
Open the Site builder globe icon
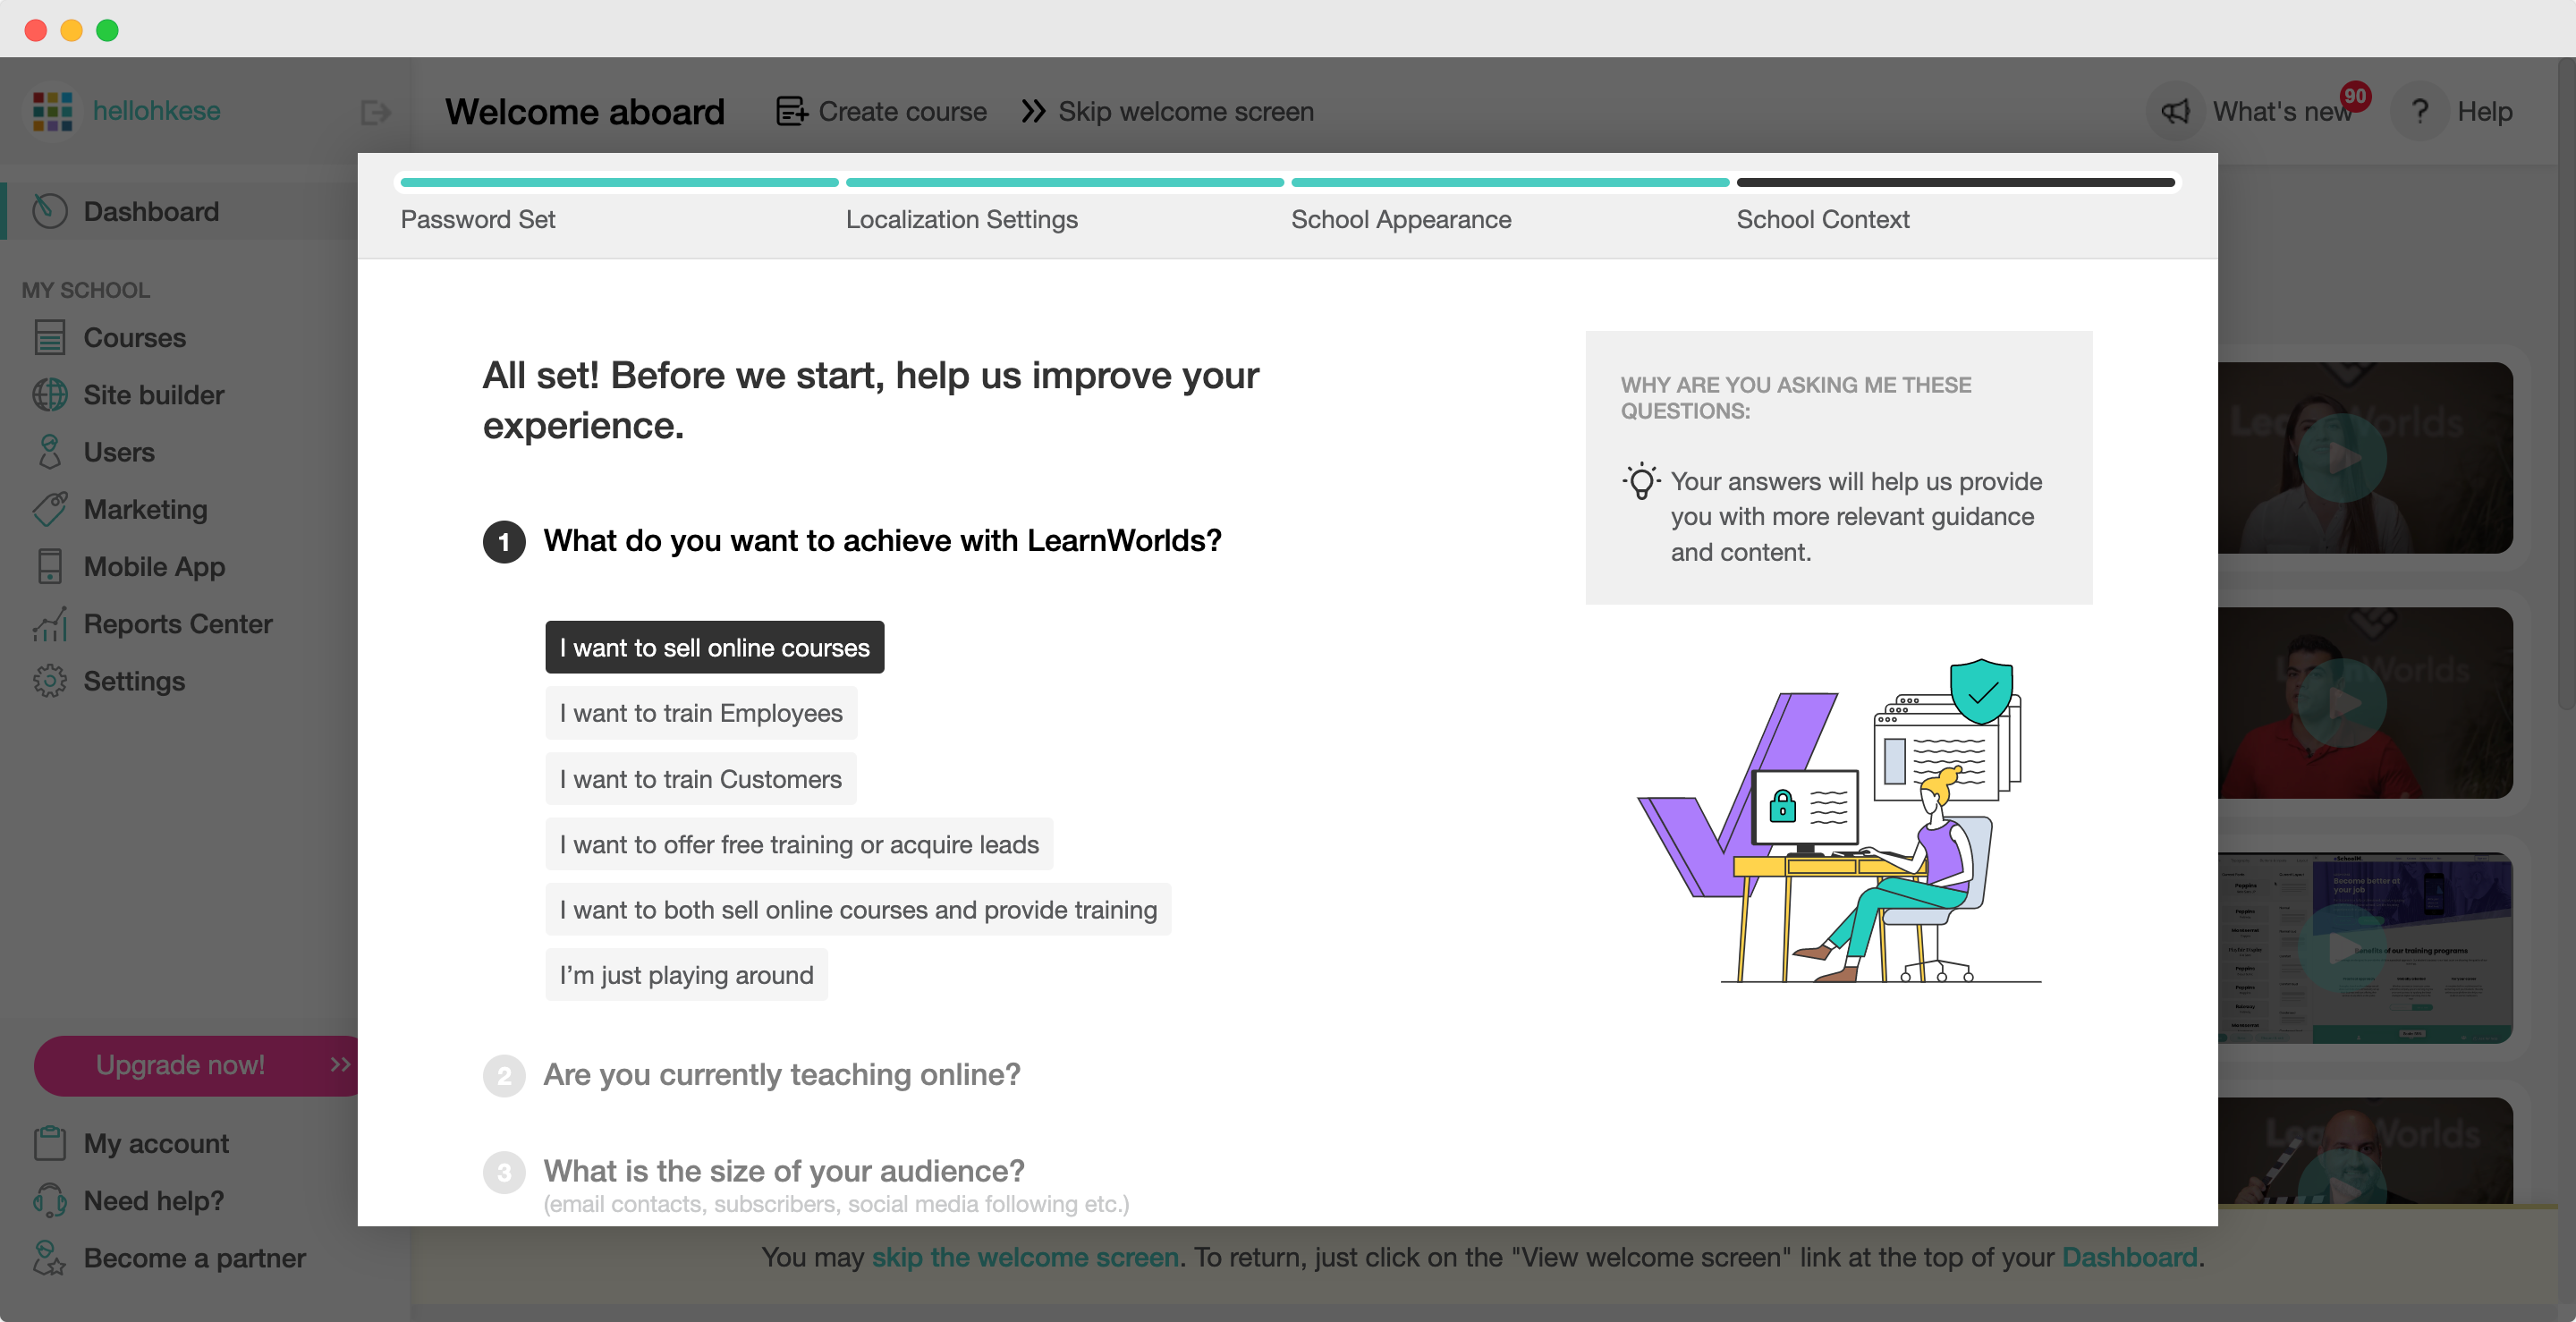coord(49,395)
